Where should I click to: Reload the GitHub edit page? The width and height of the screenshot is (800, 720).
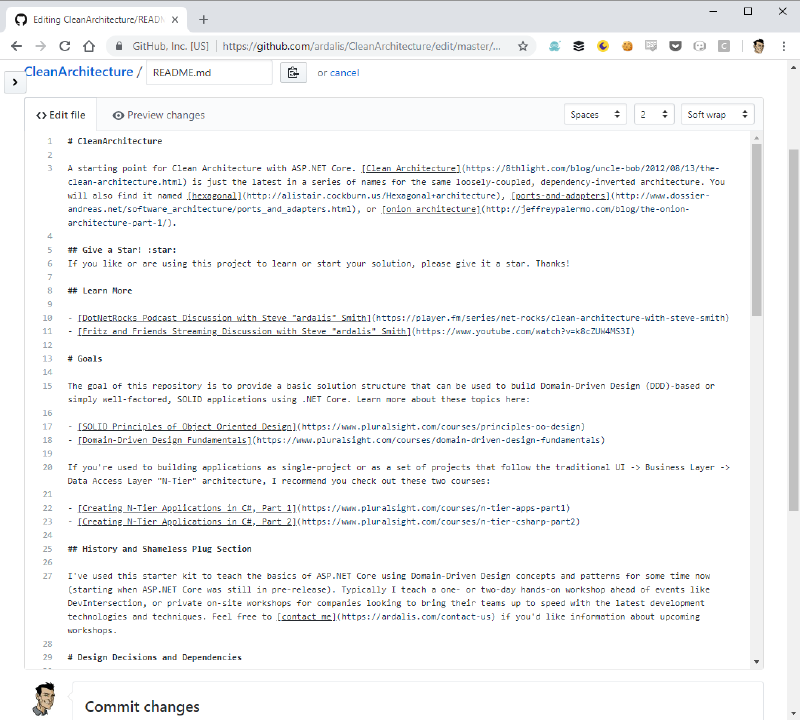pos(65,46)
